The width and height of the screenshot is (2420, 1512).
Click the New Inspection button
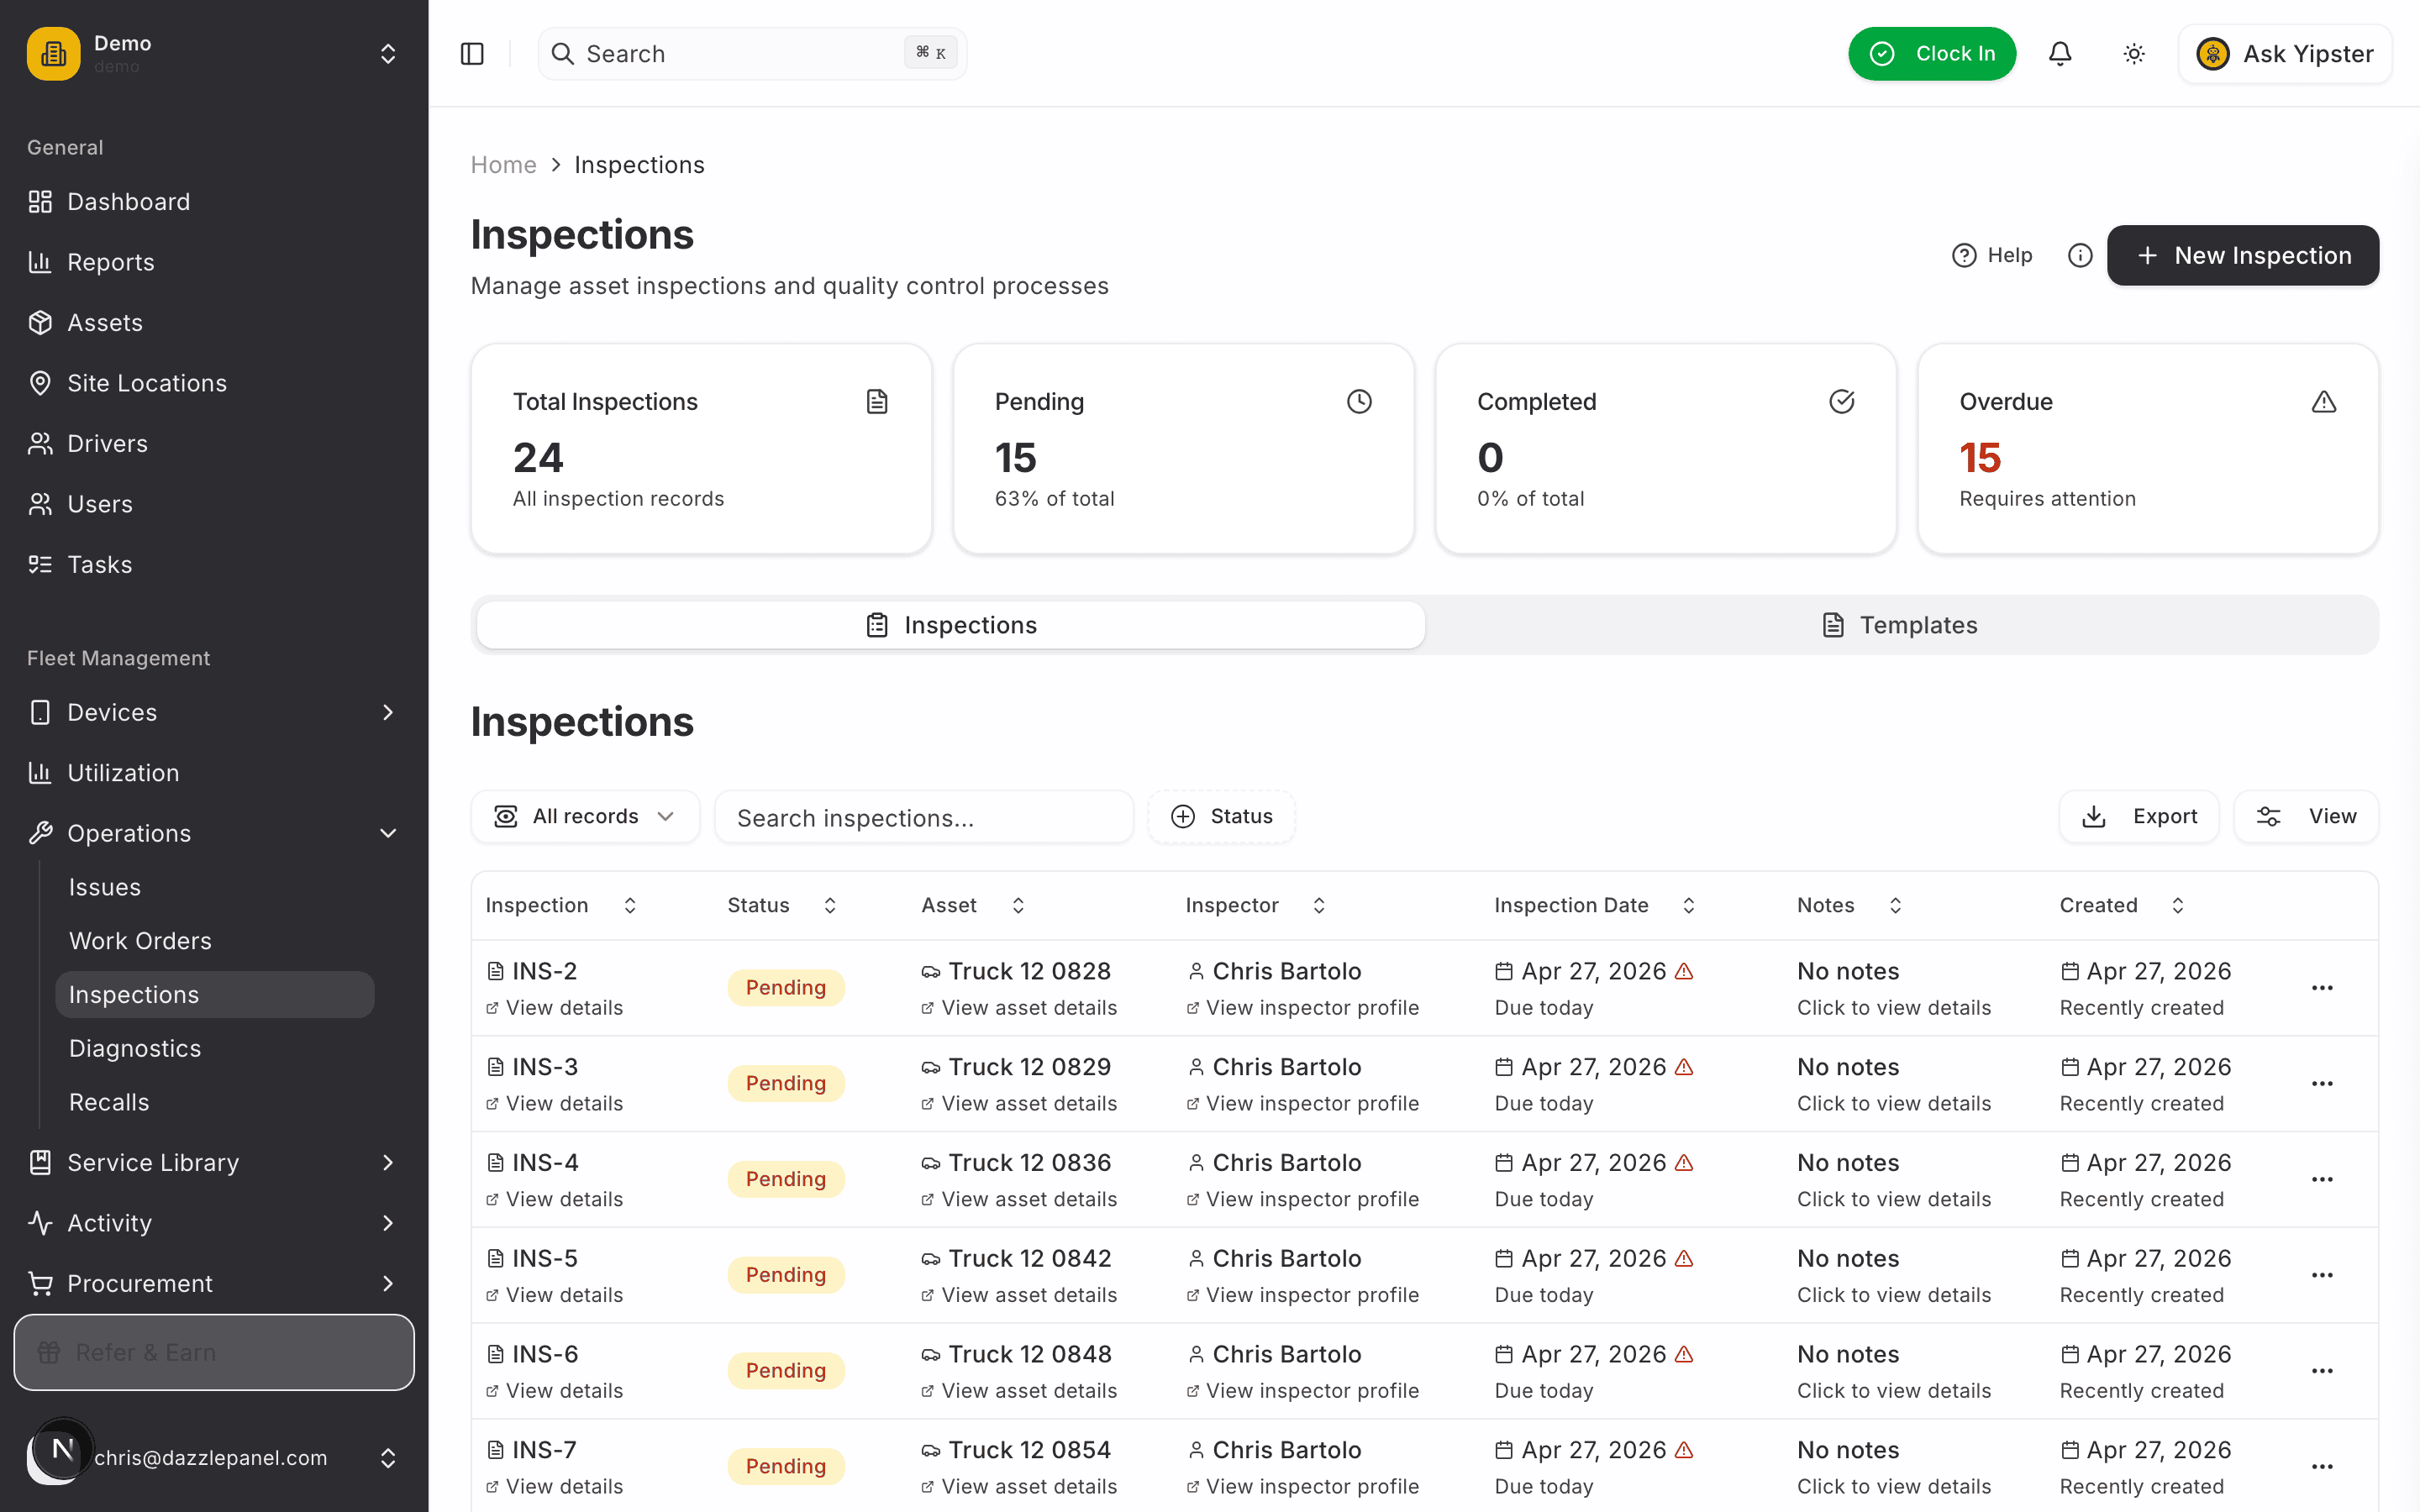coord(2243,255)
